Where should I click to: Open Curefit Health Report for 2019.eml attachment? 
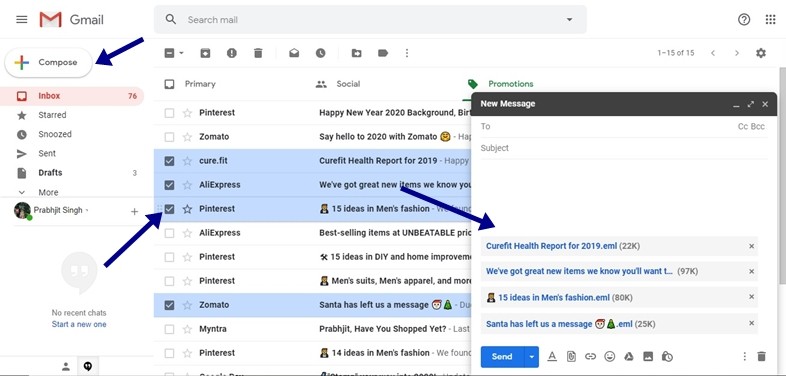pyautogui.click(x=551, y=246)
